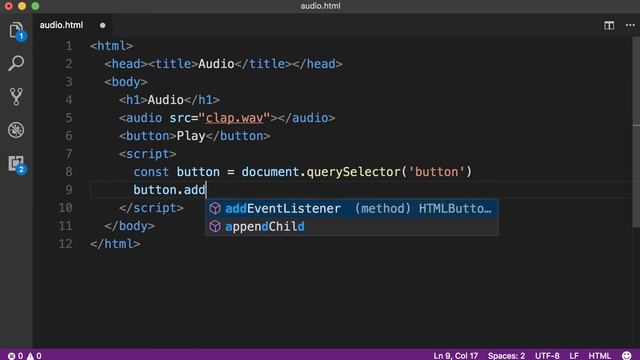Click the querySelector text on line 8

click(353, 172)
